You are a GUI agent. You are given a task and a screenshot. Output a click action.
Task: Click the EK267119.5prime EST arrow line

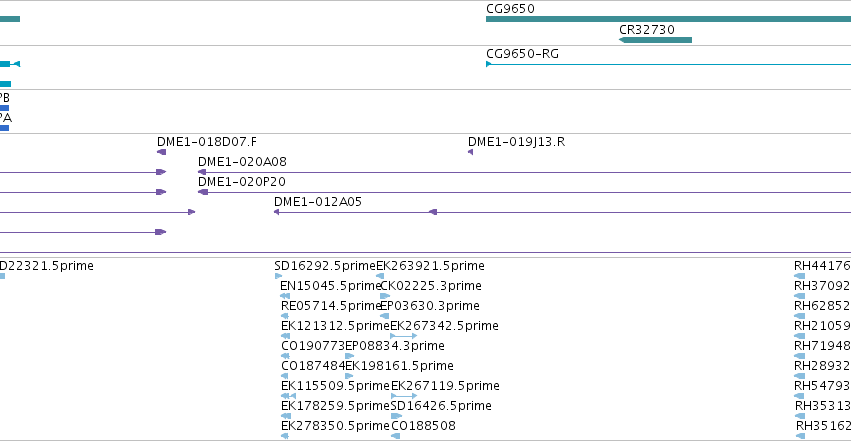pyautogui.click(x=404, y=396)
